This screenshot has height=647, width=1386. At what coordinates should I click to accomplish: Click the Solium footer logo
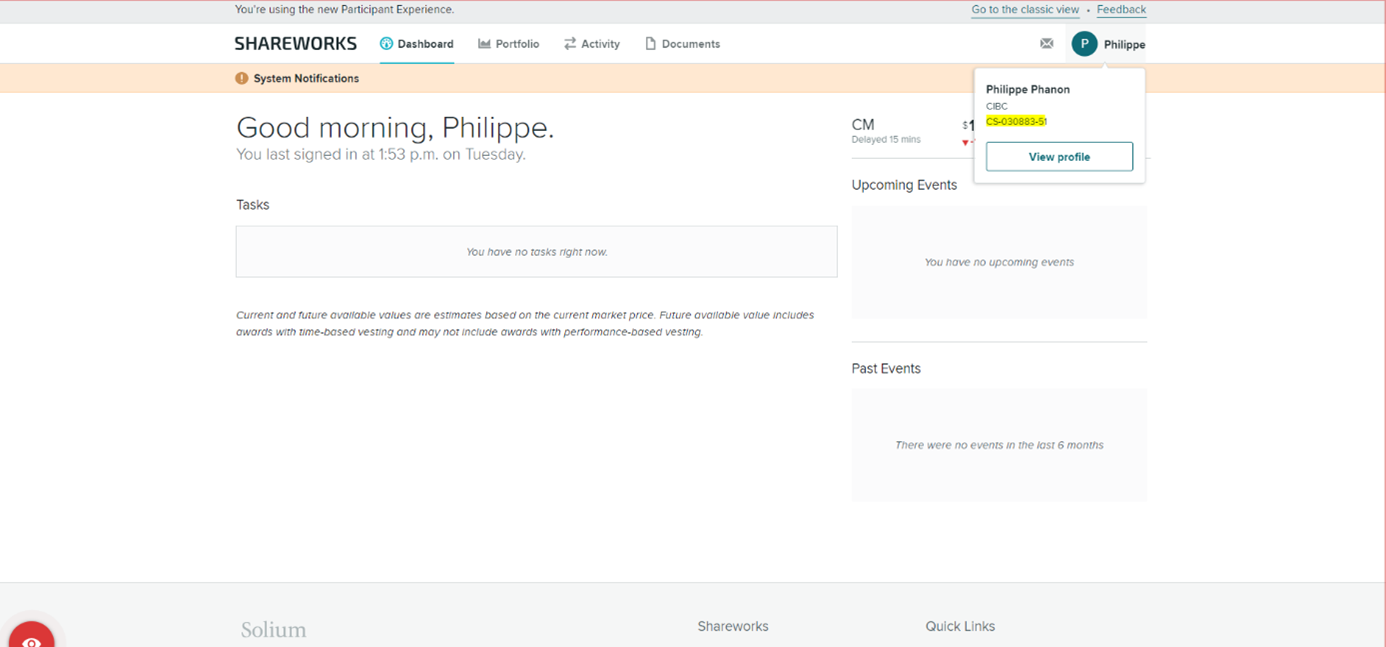click(x=273, y=630)
